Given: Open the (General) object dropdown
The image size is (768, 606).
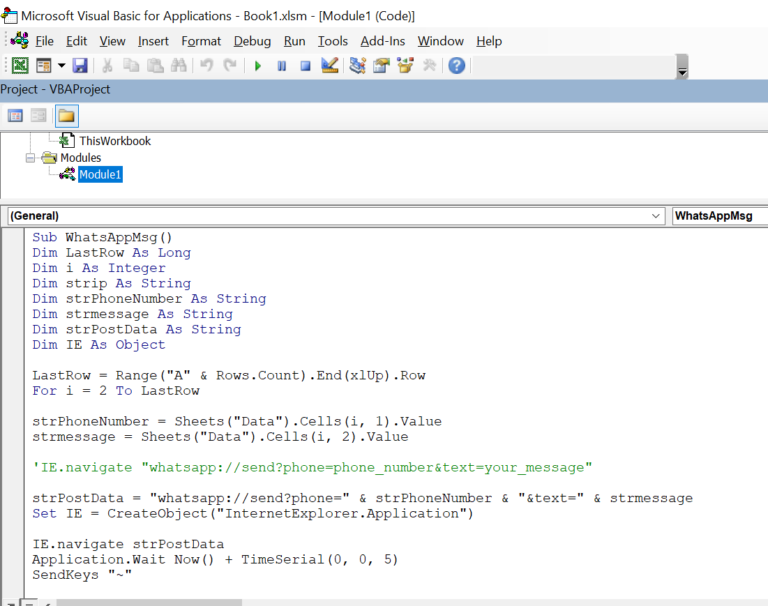Looking at the screenshot, I should 336,216.
